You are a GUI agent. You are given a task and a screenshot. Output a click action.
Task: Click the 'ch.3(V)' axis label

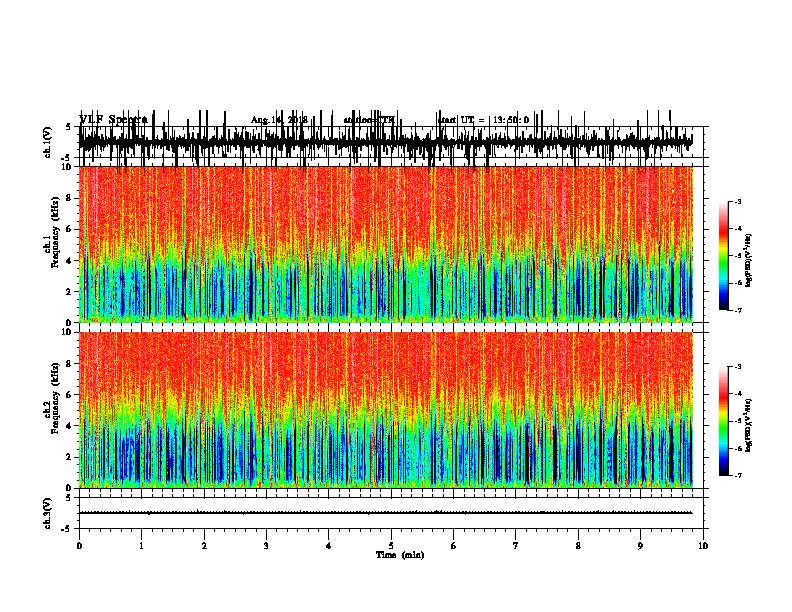coord(48,513)
